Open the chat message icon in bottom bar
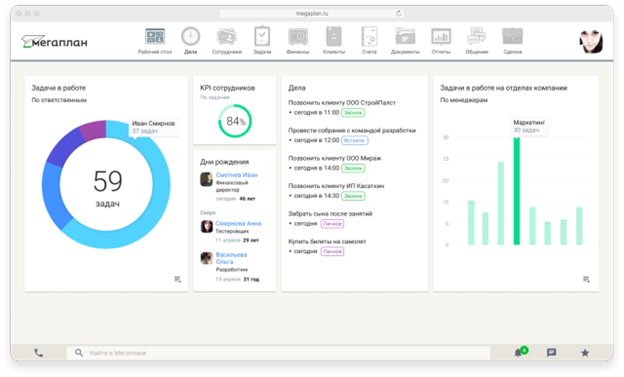Image resolution: width=624 pixels, height=377 pixels. [x=551, y=353]
